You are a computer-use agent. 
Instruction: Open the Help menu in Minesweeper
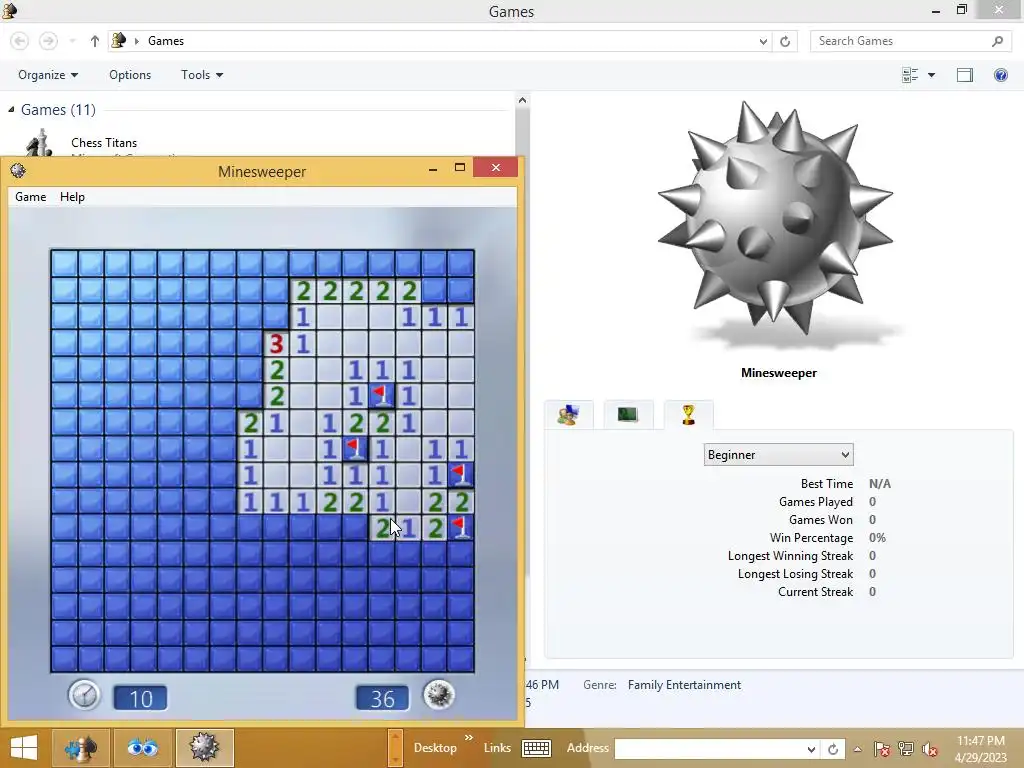(x=72, y=197)
